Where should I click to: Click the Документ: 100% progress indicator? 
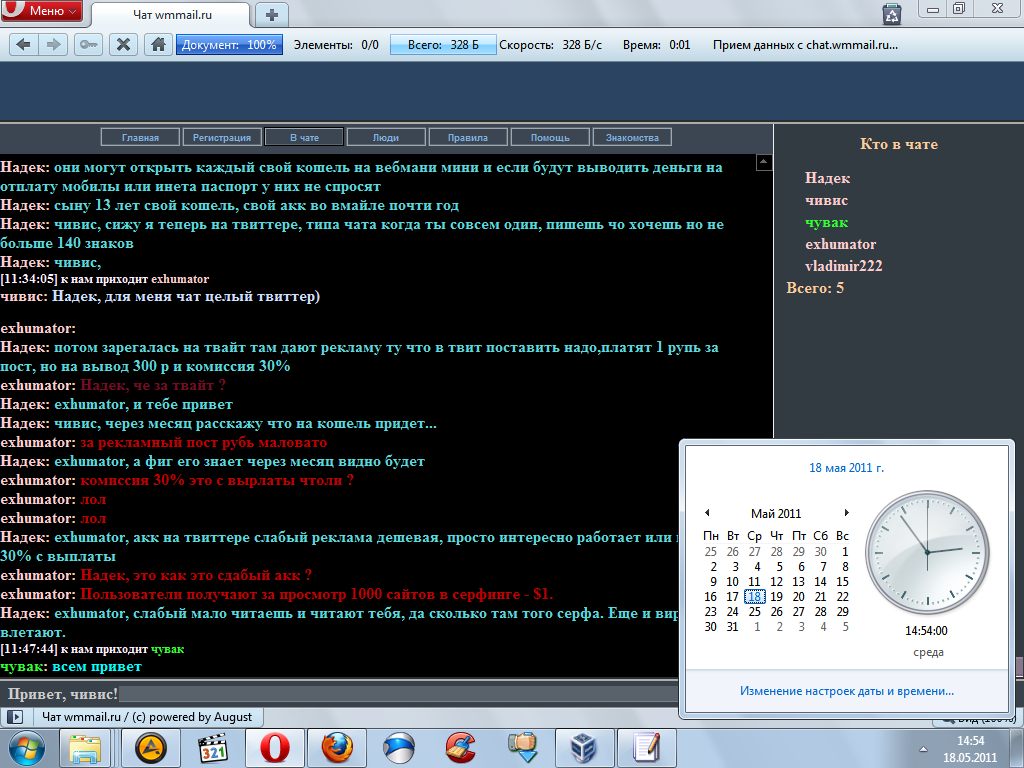229,44
